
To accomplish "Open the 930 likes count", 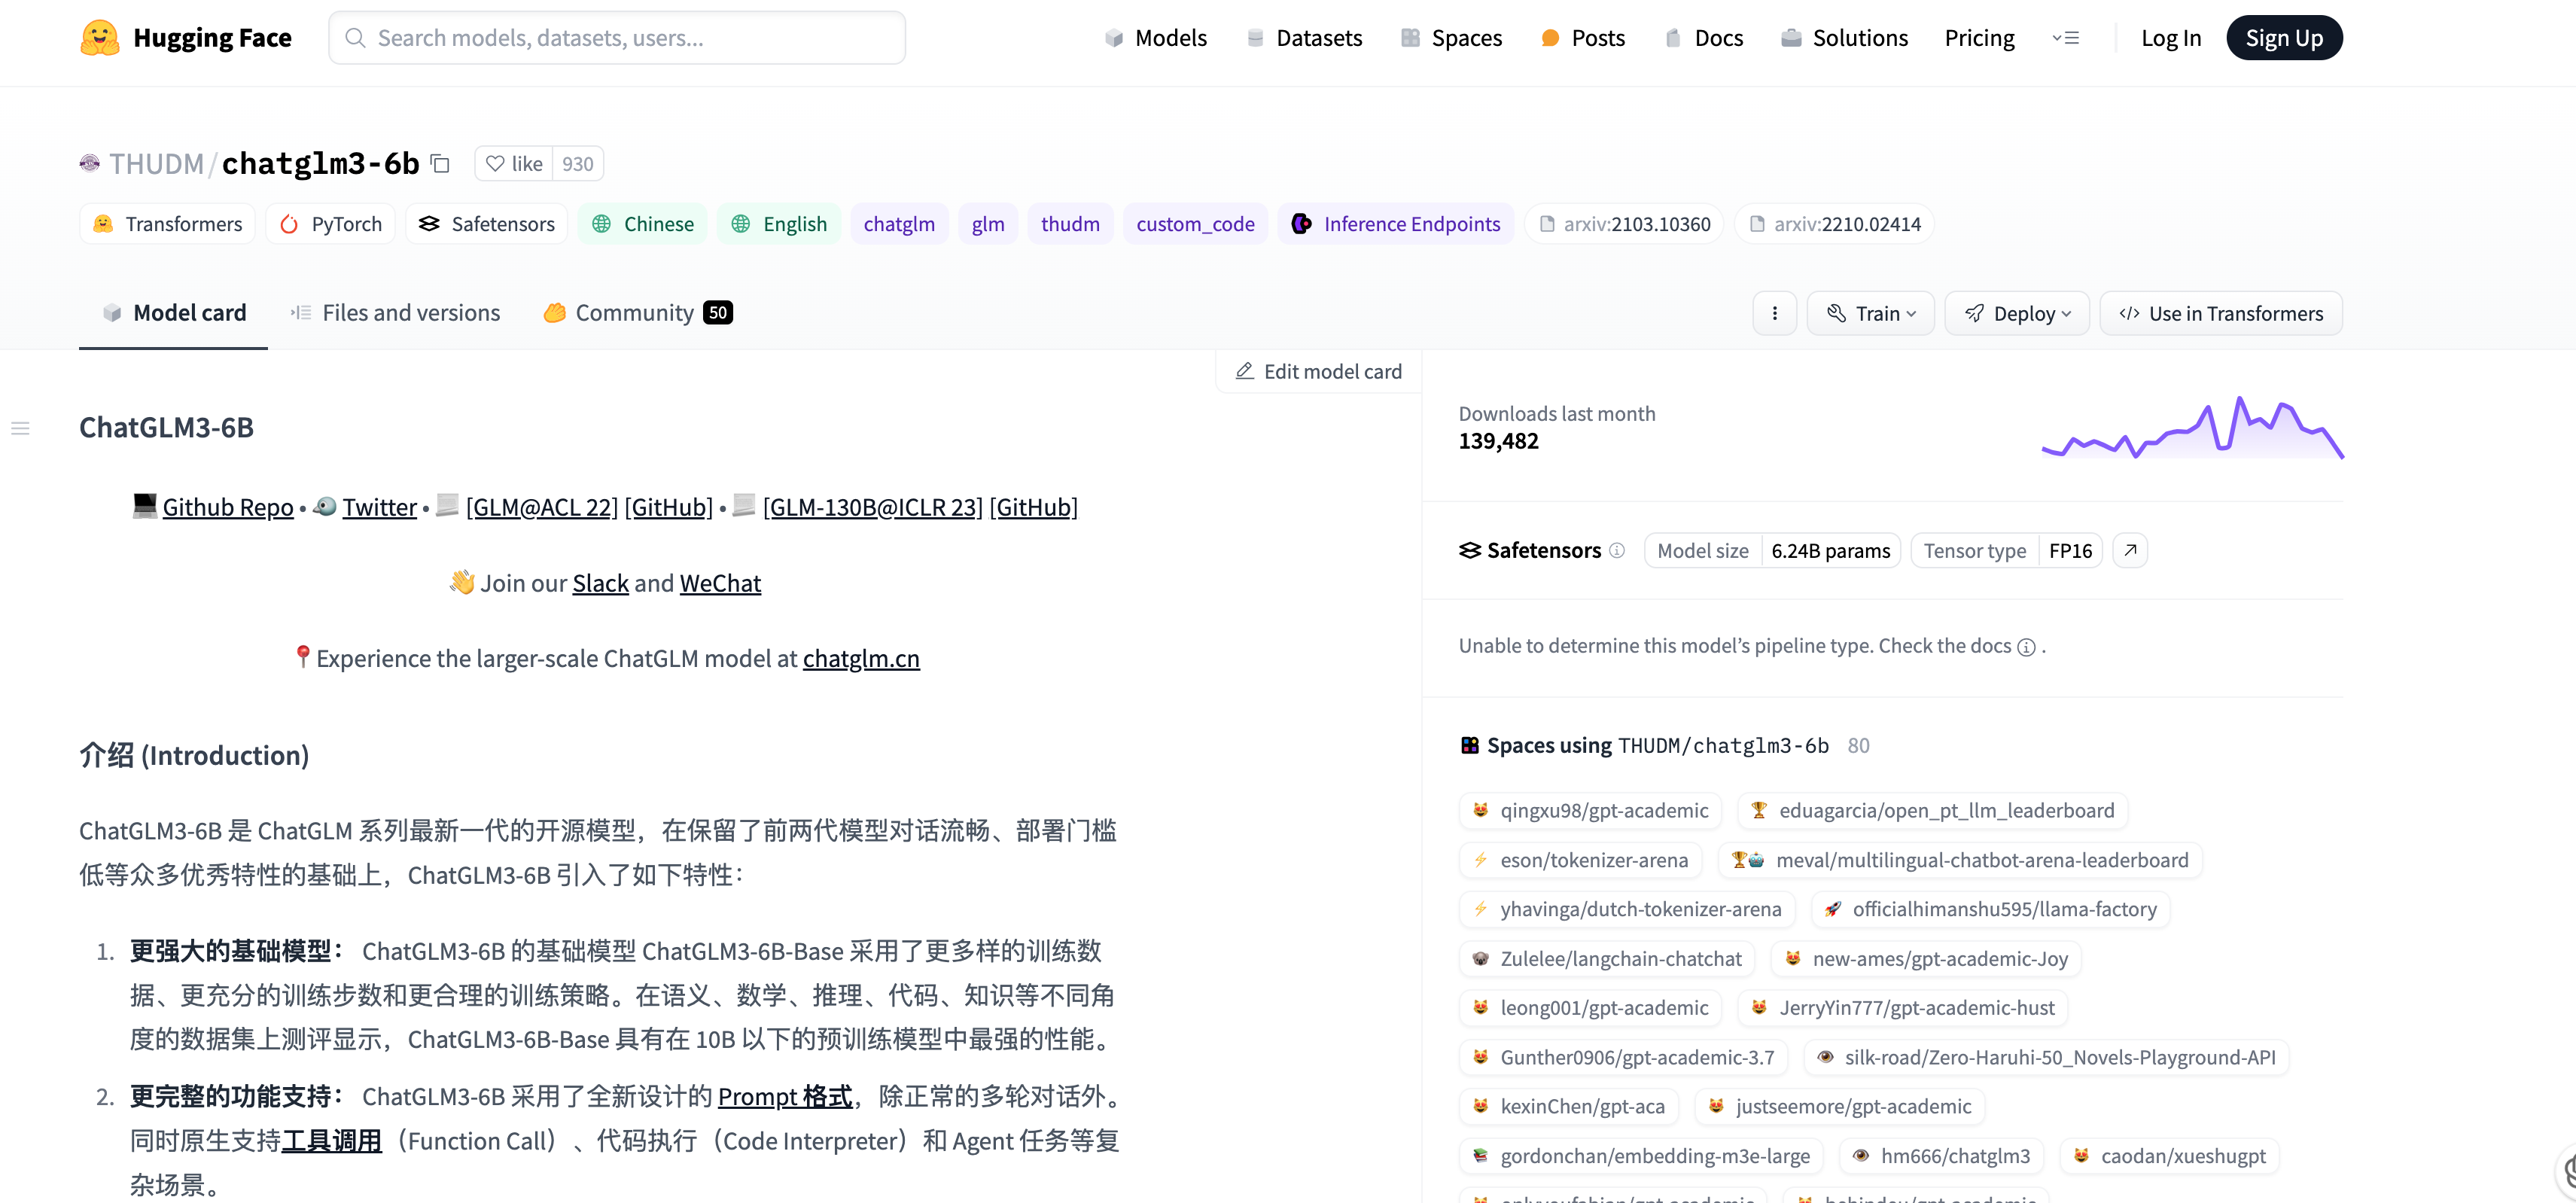I will coord(578,164).
